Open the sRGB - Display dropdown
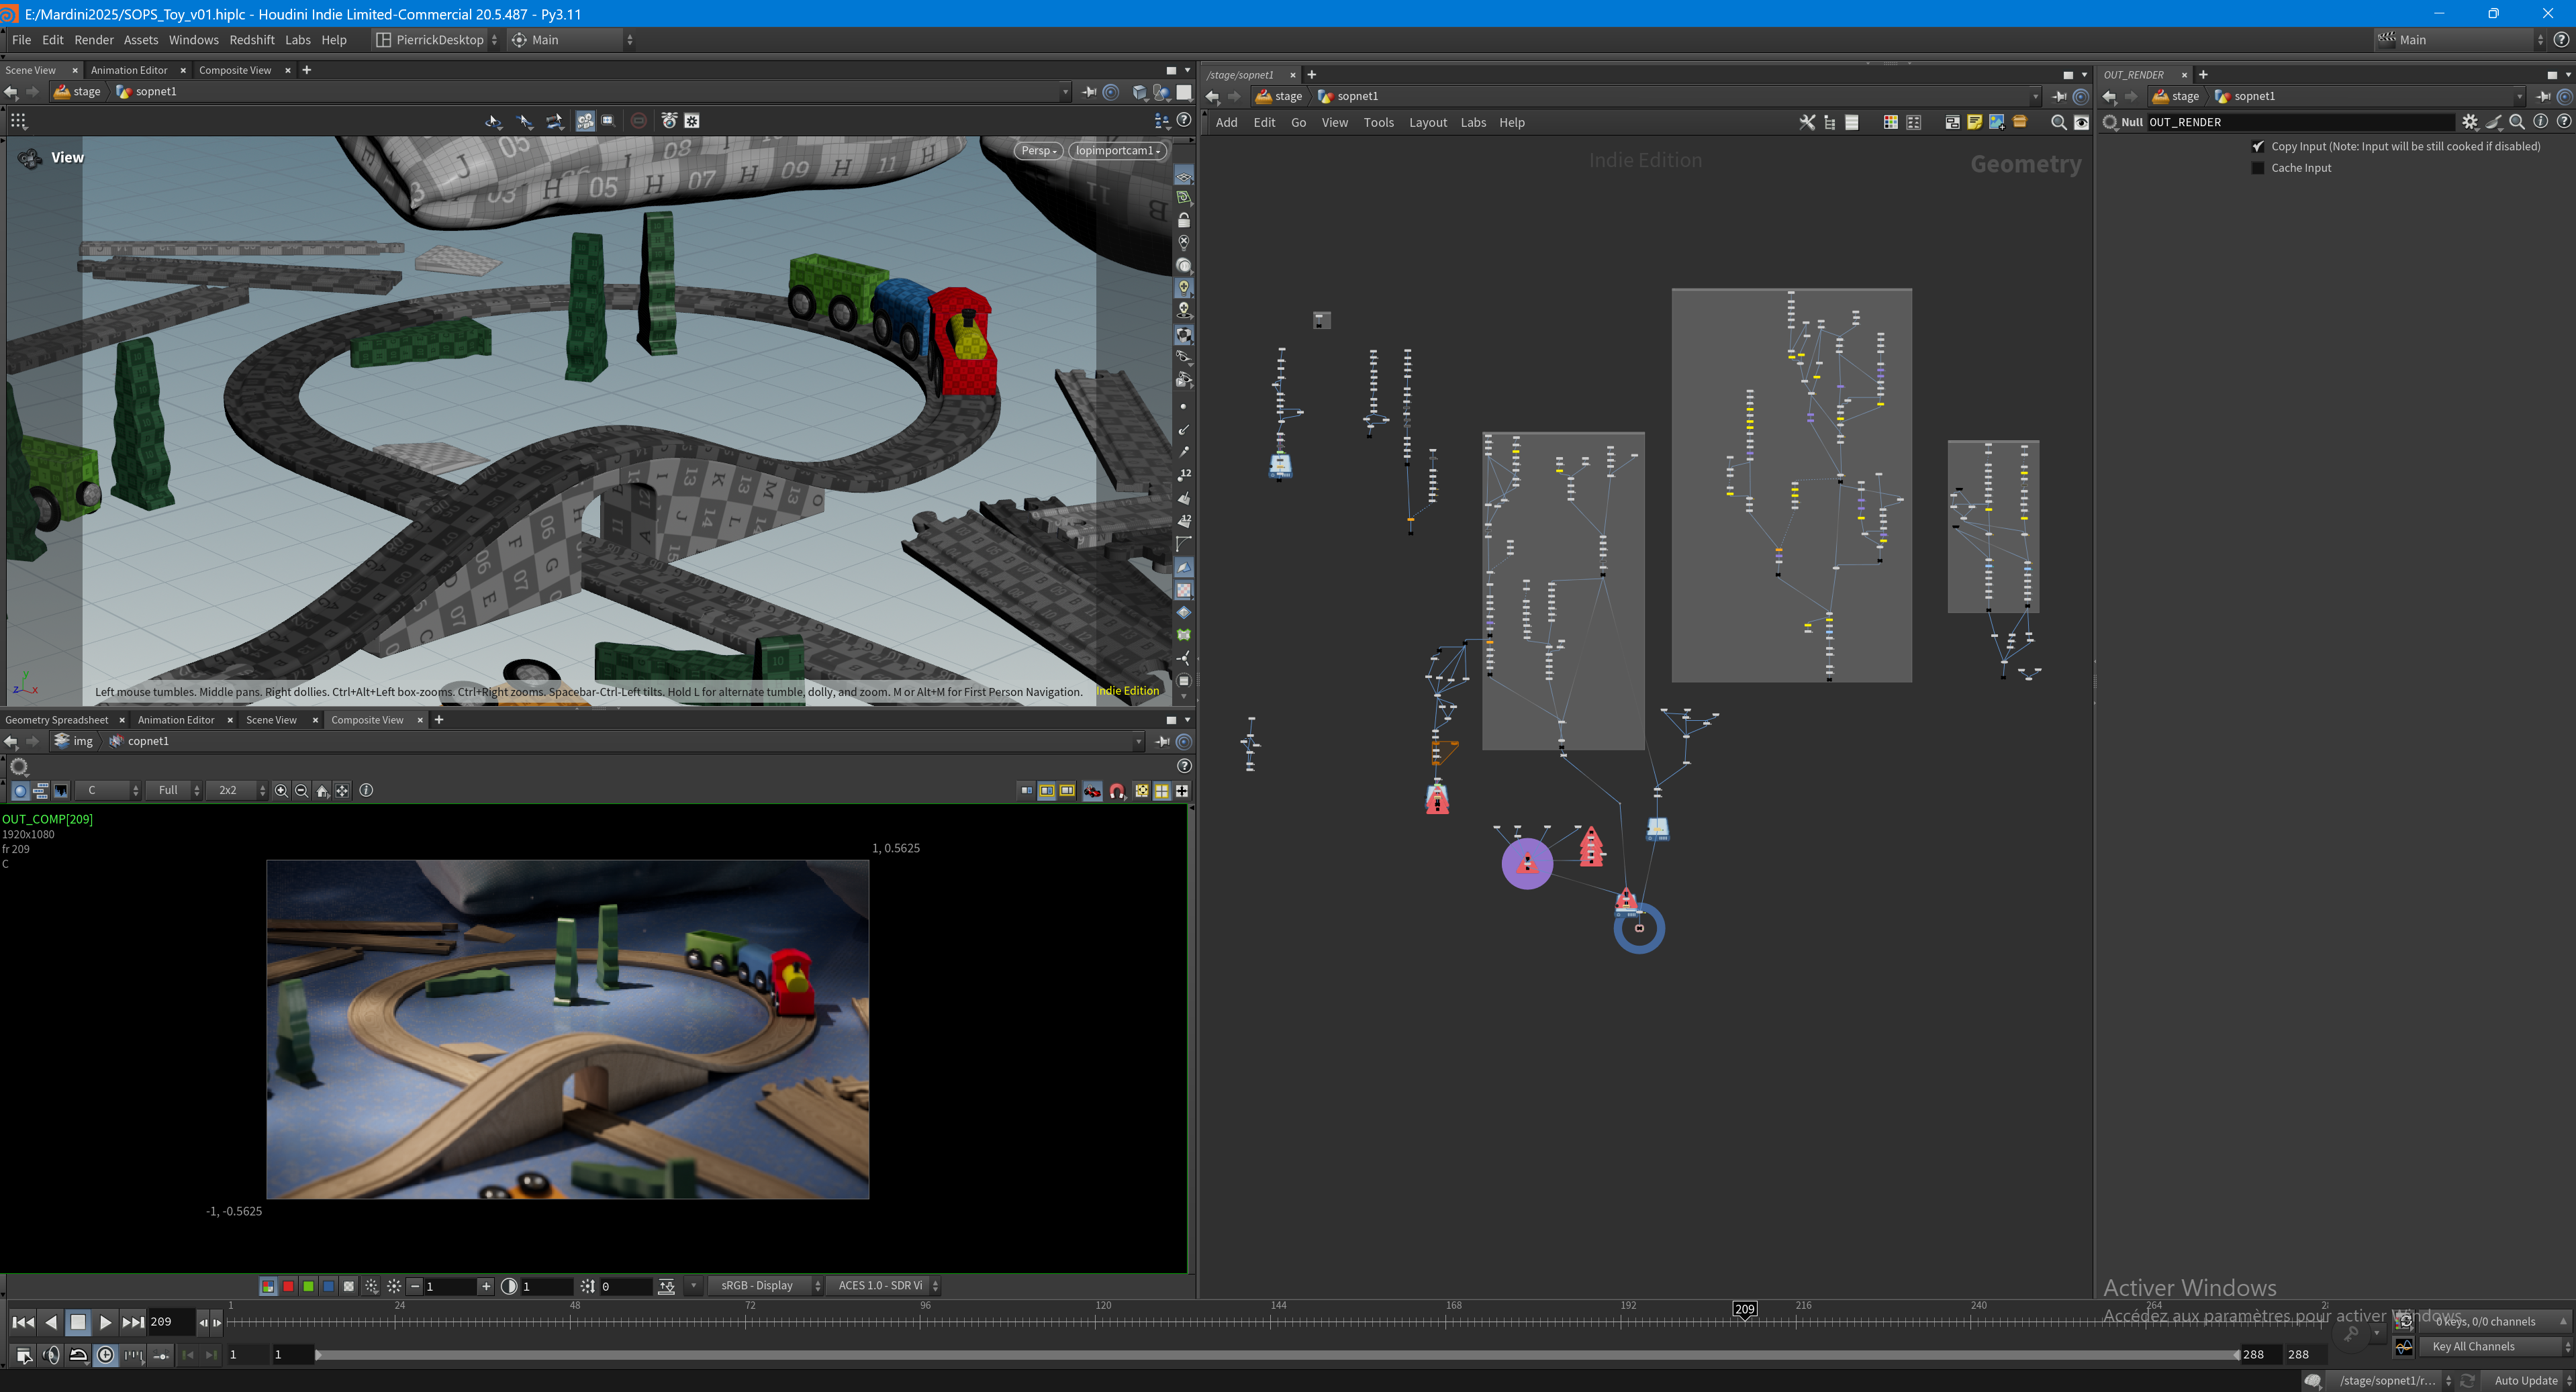 click(x=765, y=1286)
